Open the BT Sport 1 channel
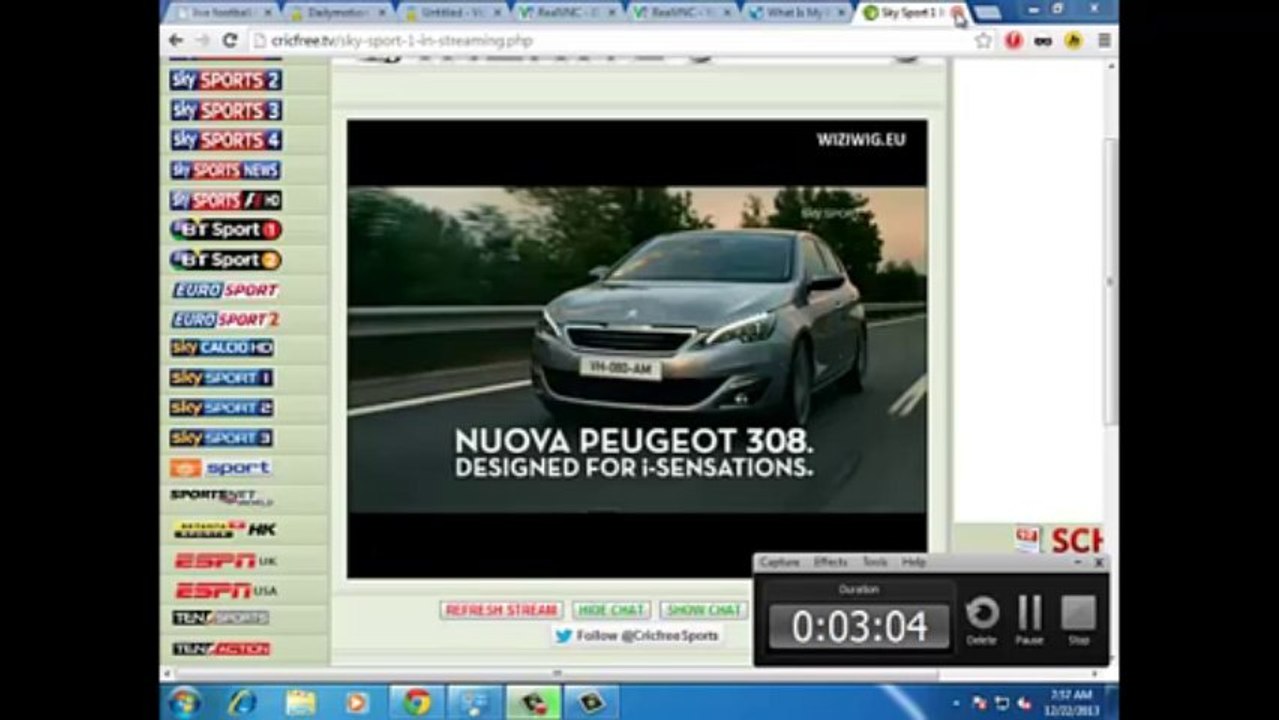 (225, 230)
